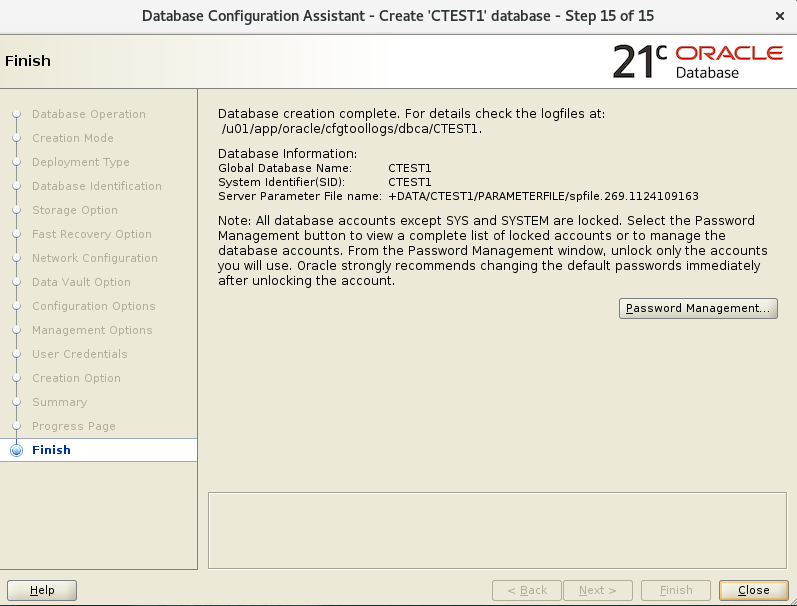This screenshot has height=606, width=797.
Task: Select the User Credentials step
Action: 80,354
